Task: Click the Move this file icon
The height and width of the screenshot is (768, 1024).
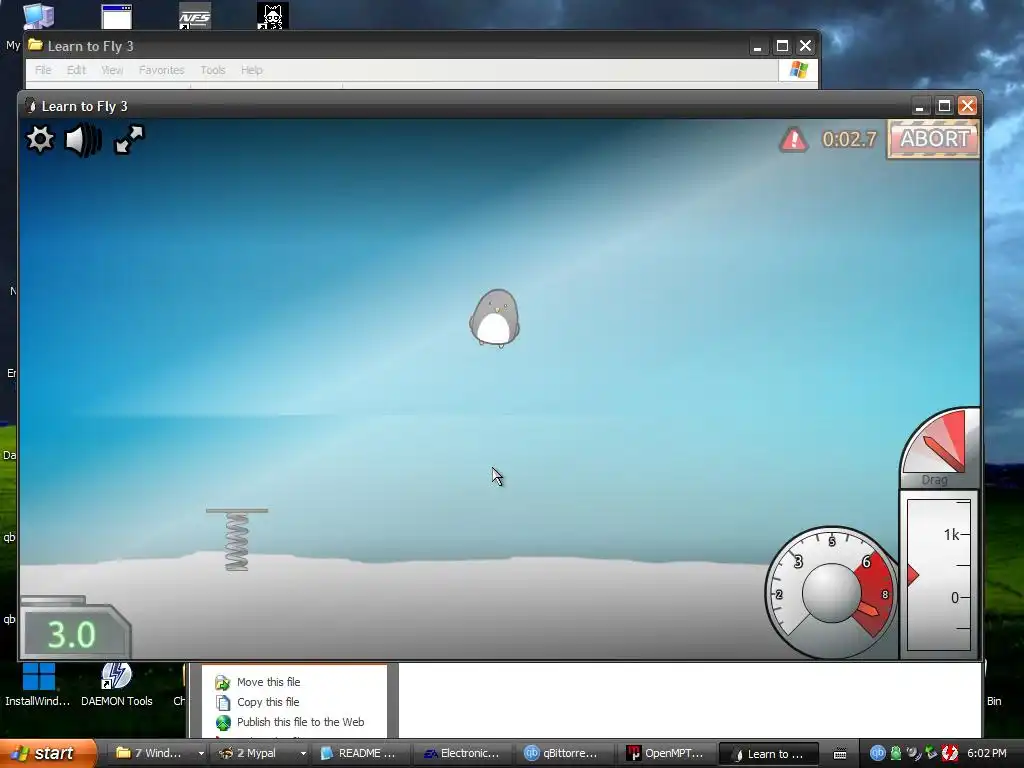Action: [x=223, y=682]
